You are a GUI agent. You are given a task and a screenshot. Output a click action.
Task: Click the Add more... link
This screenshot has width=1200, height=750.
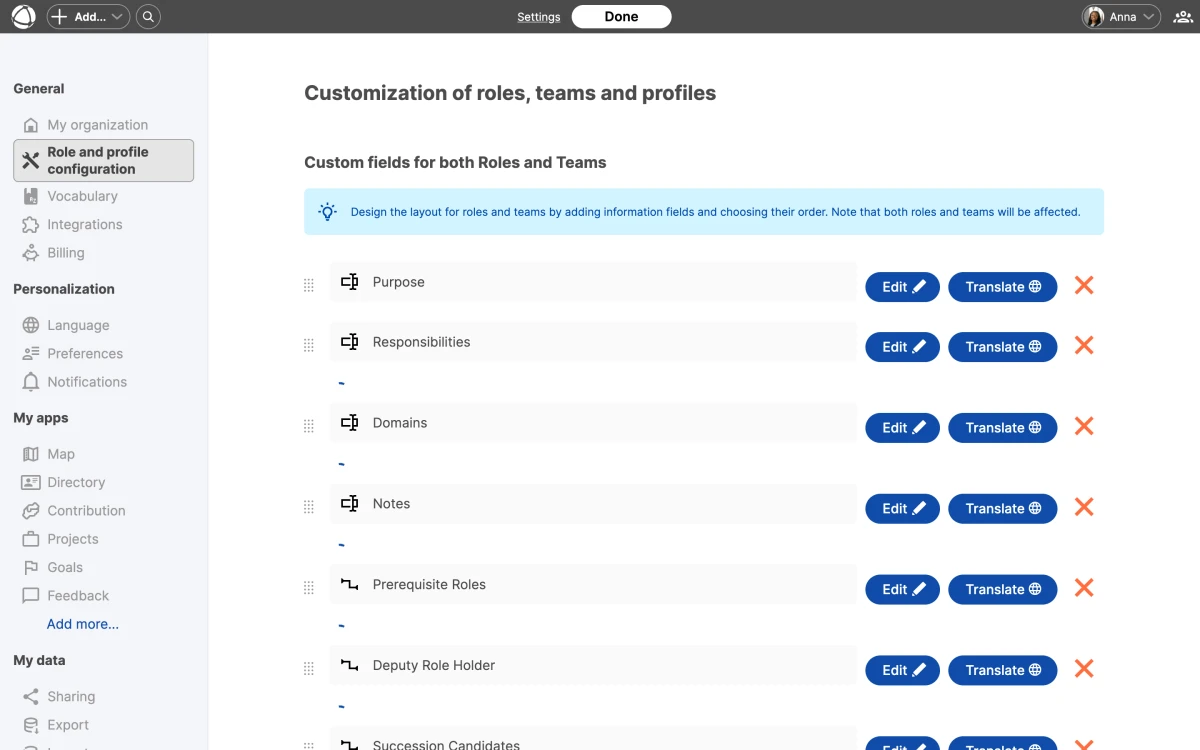point(82,623)
